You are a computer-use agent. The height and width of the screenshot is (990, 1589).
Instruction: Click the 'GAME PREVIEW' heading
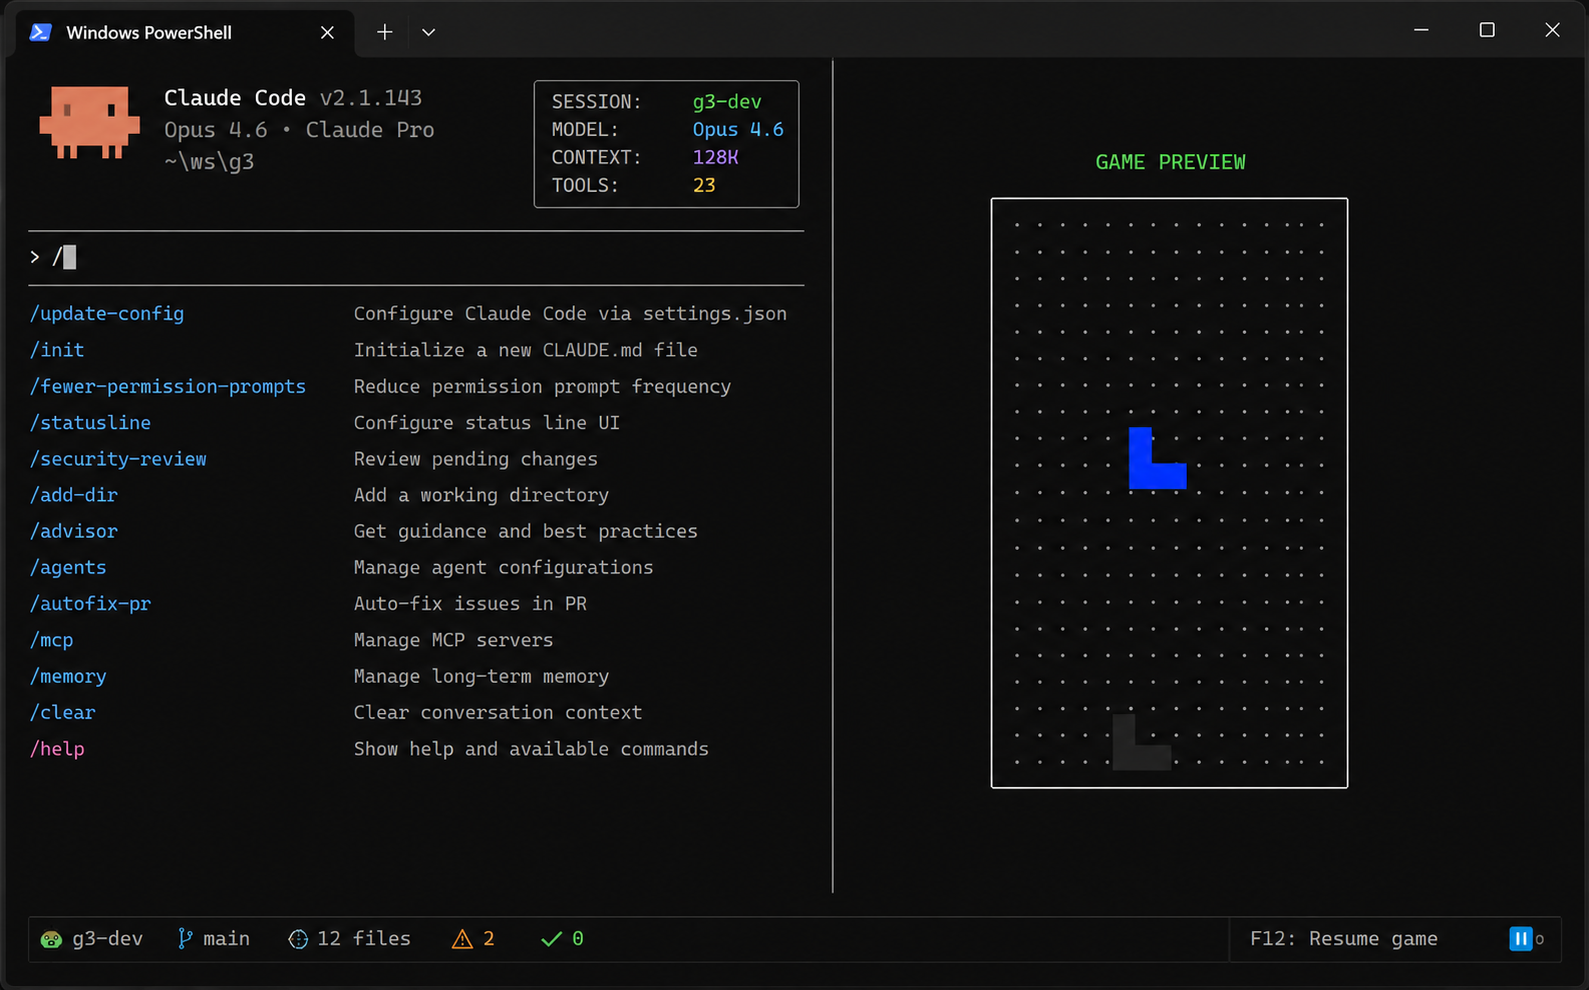pyautogui.click(x=1170, y=162)
